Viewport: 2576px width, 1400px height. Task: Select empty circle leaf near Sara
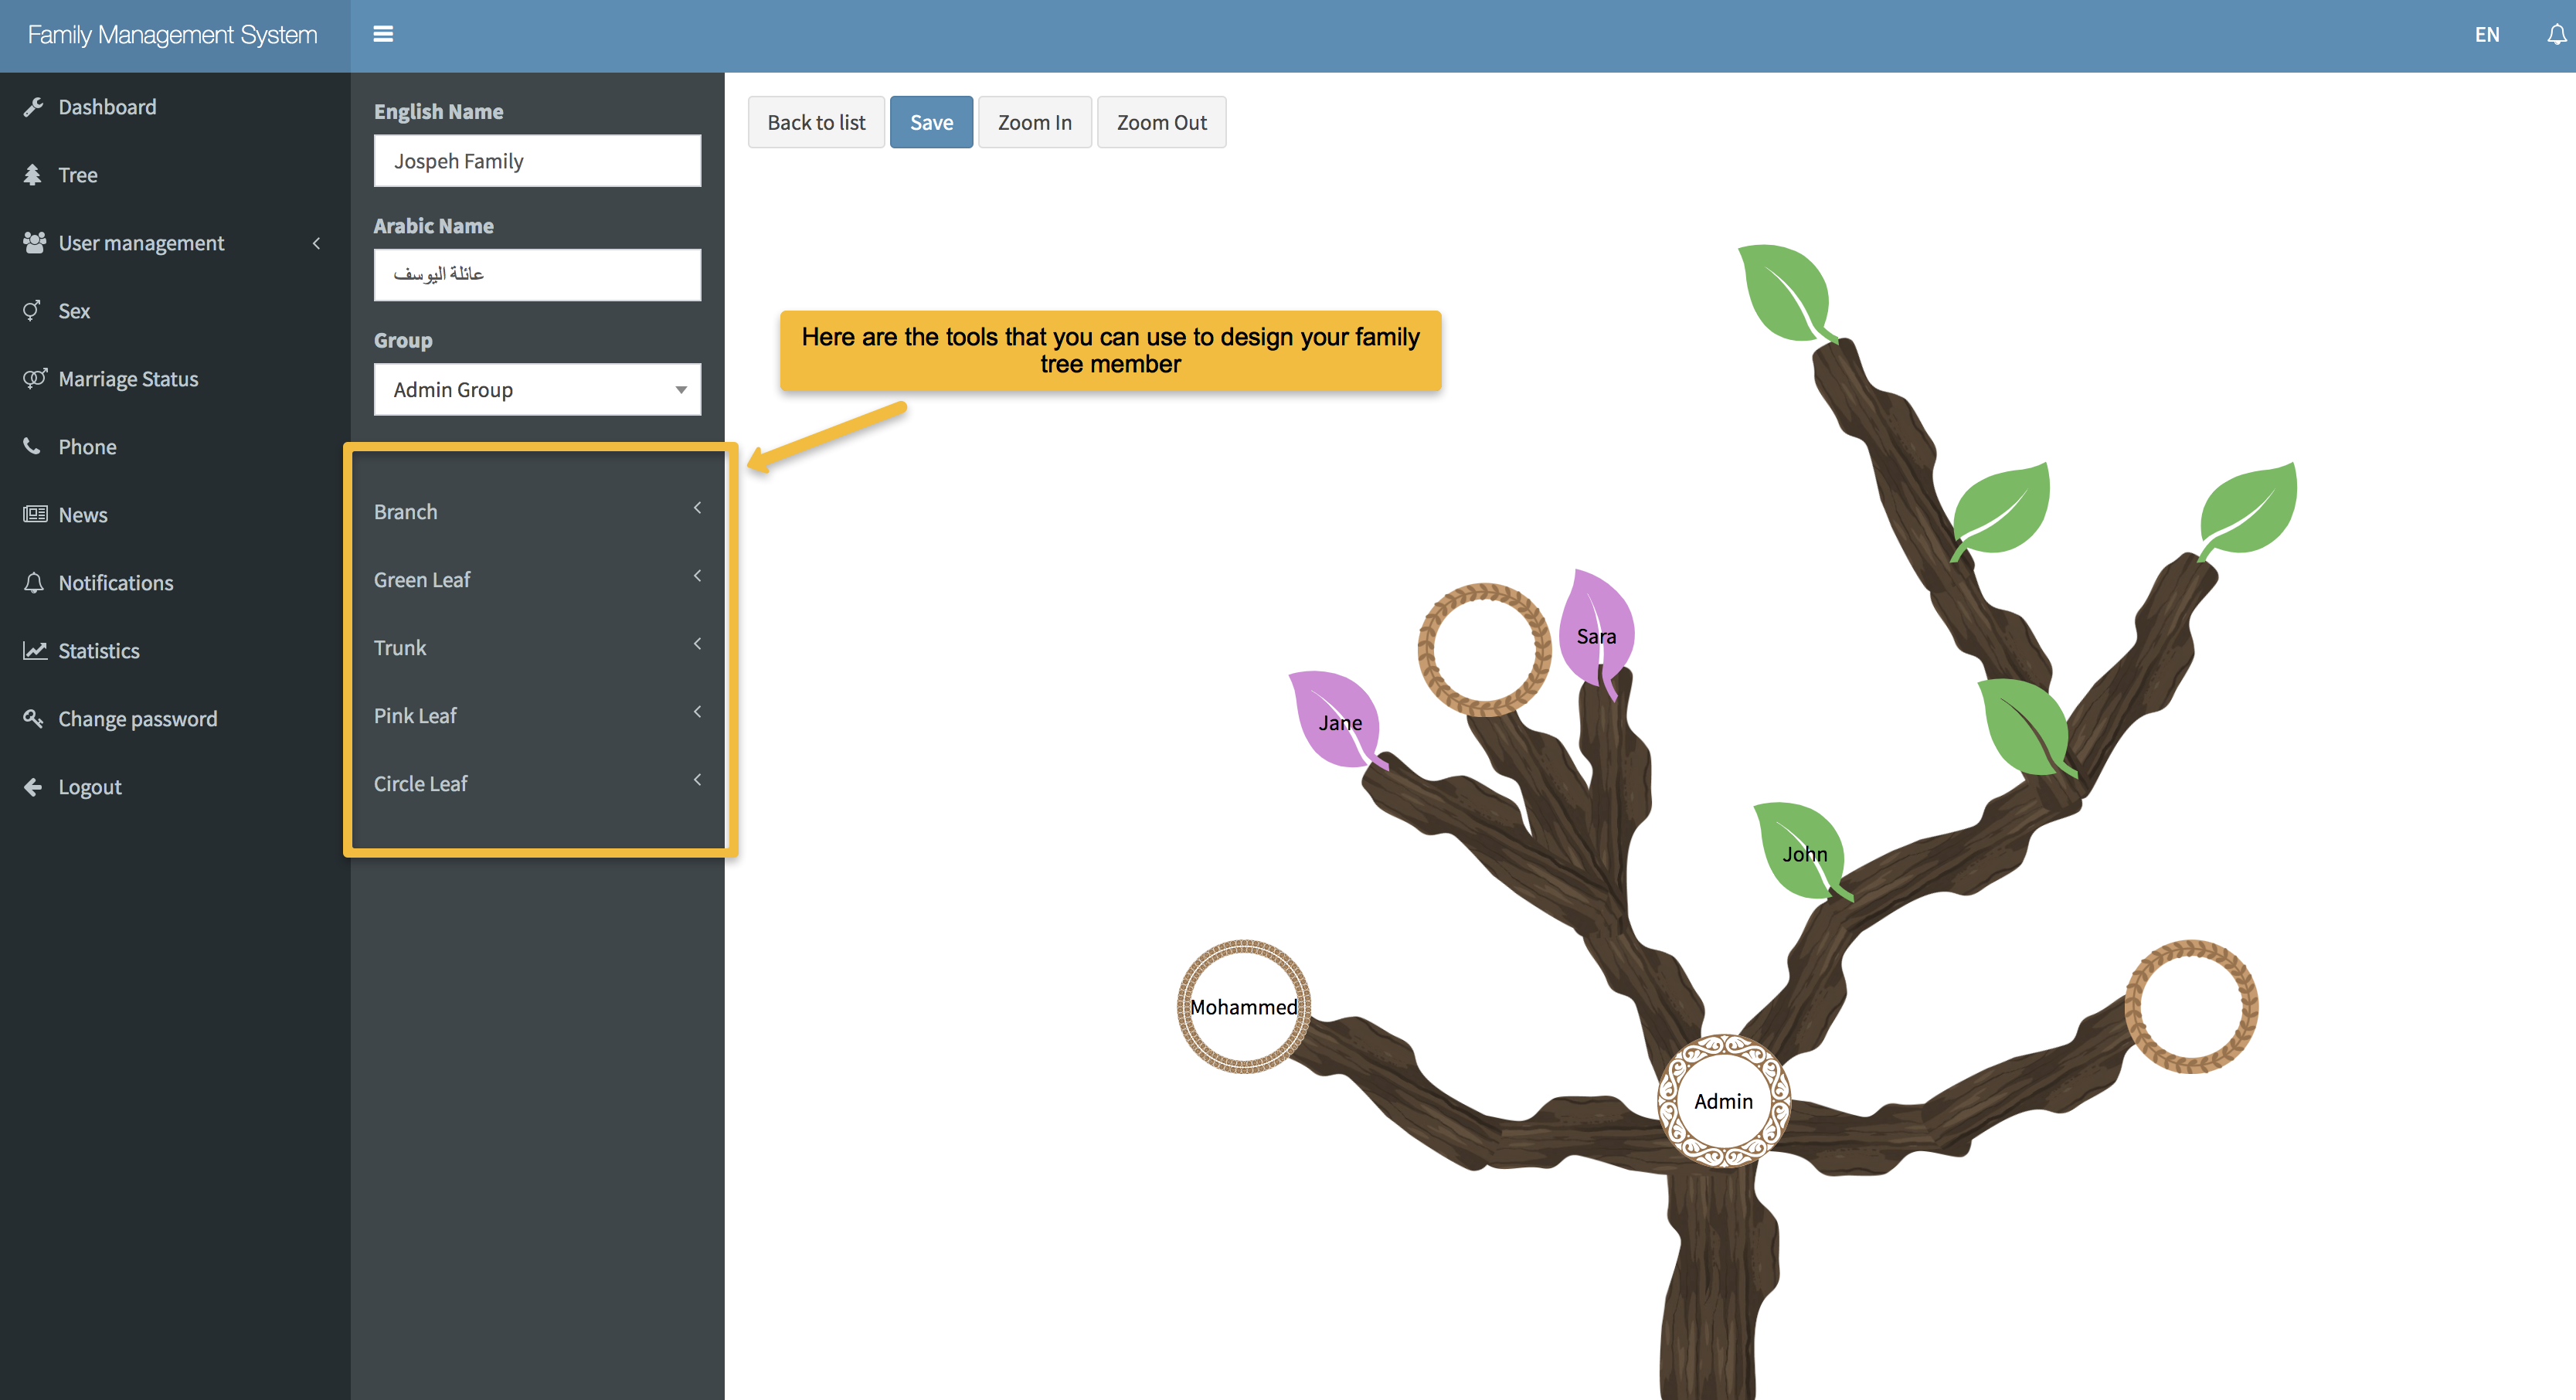[x=1484, y=650]
